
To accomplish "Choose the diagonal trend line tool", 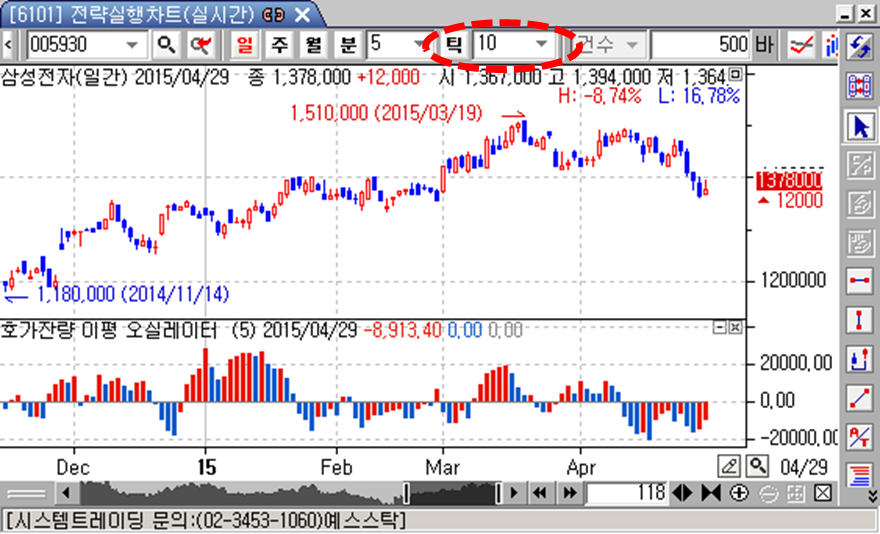I will coord(860,397).
